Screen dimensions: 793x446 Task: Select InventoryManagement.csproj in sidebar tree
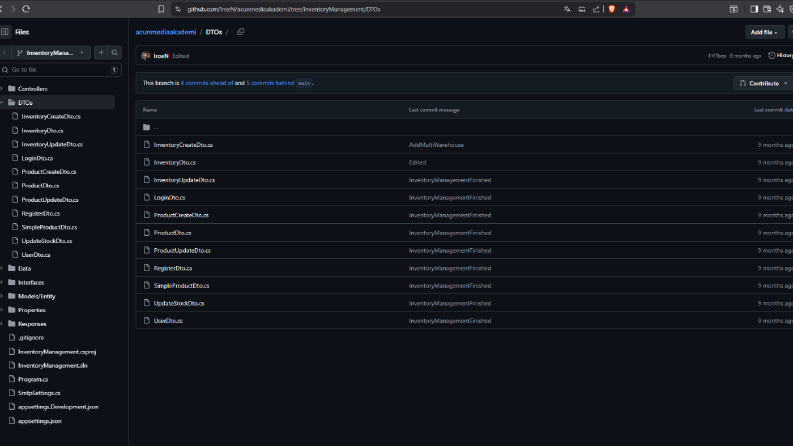57,351
